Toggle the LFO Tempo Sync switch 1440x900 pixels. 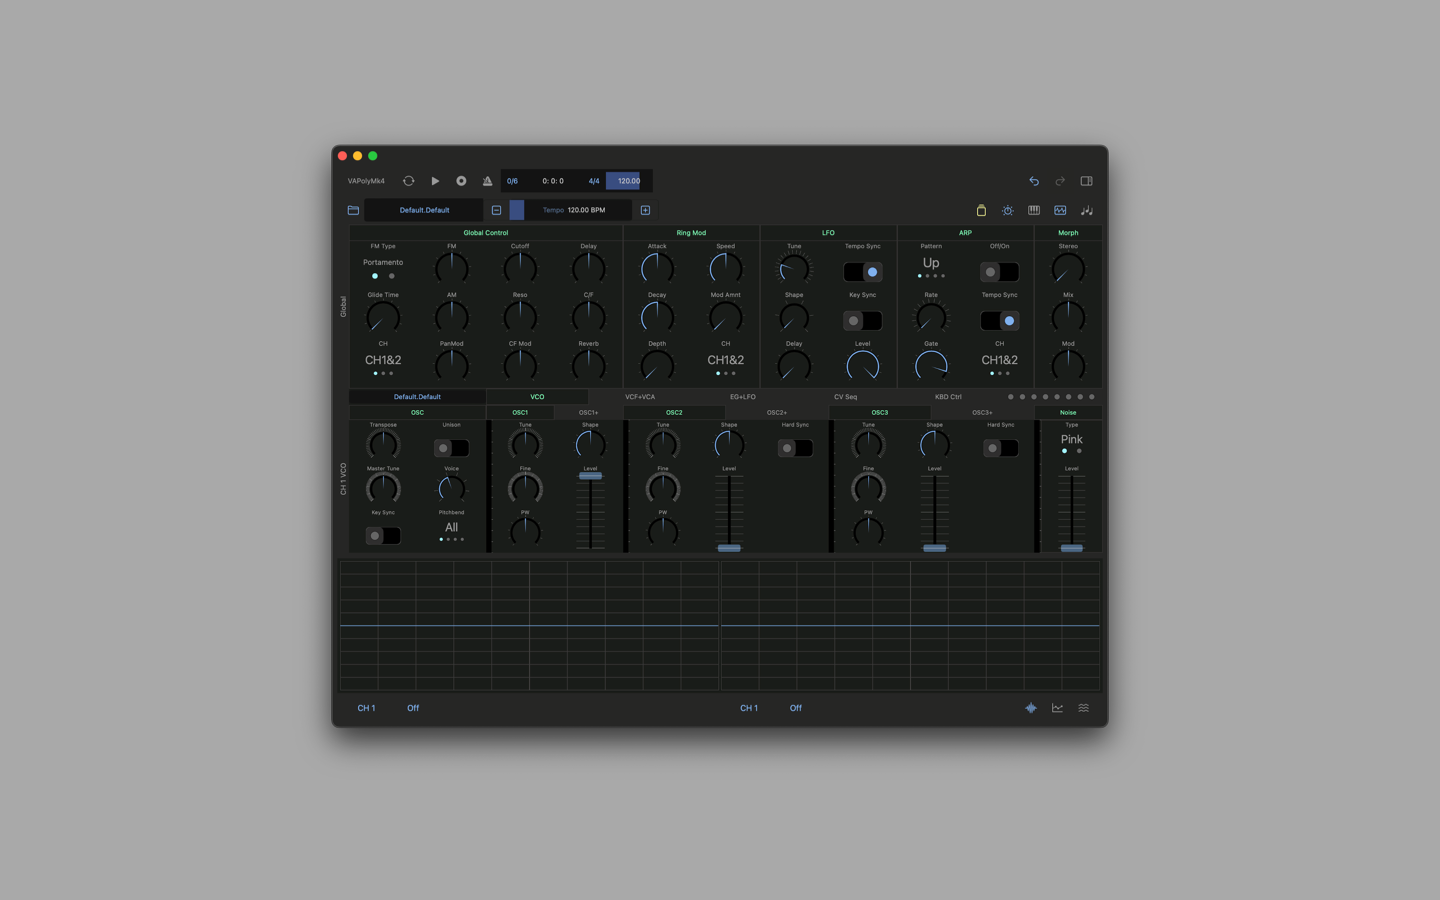[x=862, y=272]
